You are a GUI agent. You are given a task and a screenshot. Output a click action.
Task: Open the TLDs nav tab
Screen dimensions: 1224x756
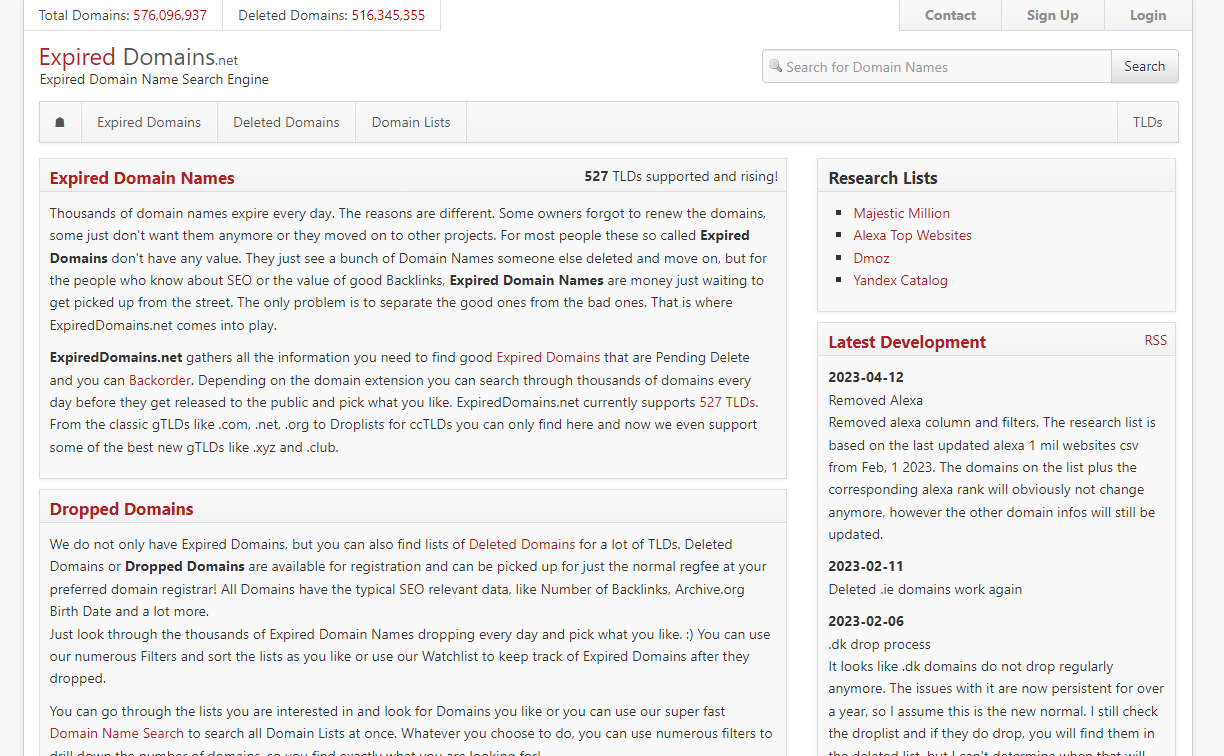(1147, 122)
